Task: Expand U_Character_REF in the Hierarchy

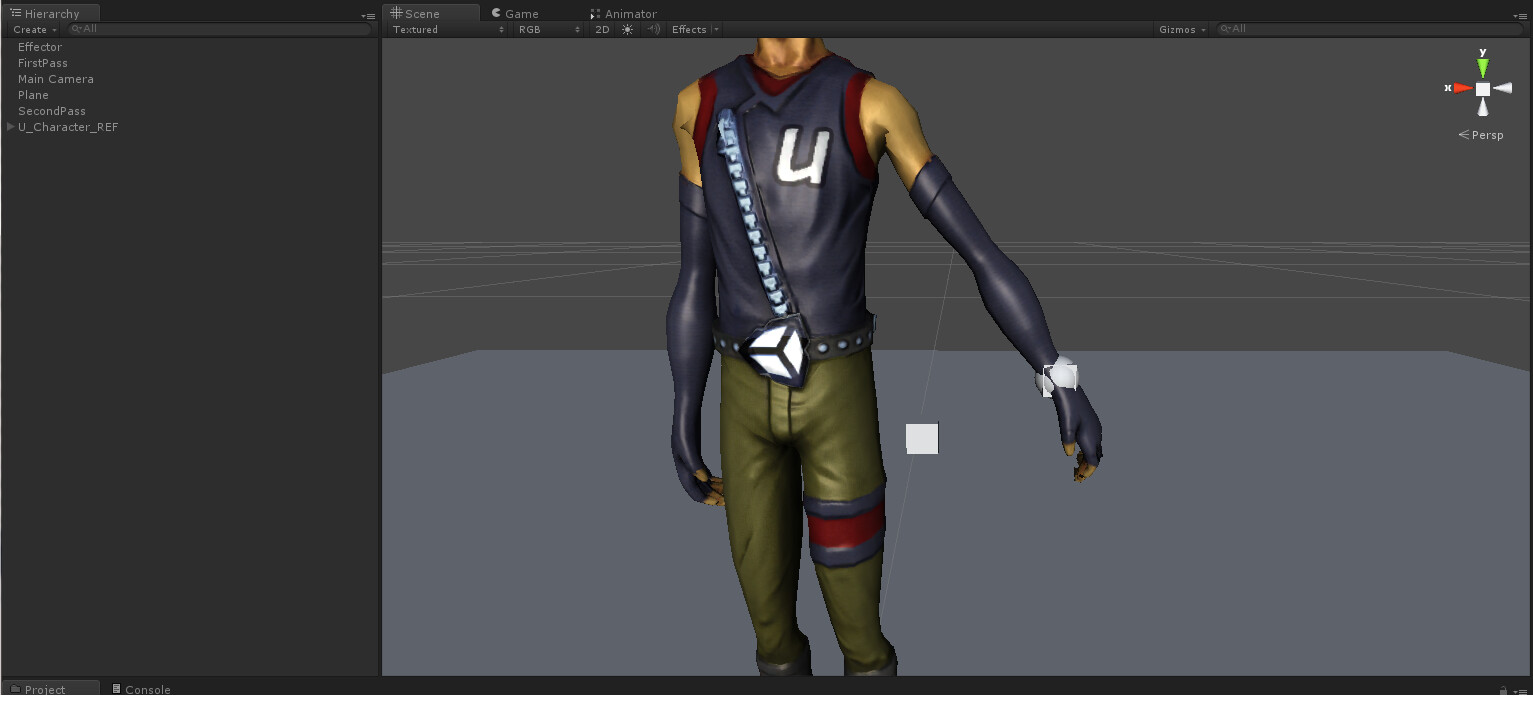Action: (x=10, y=127)
